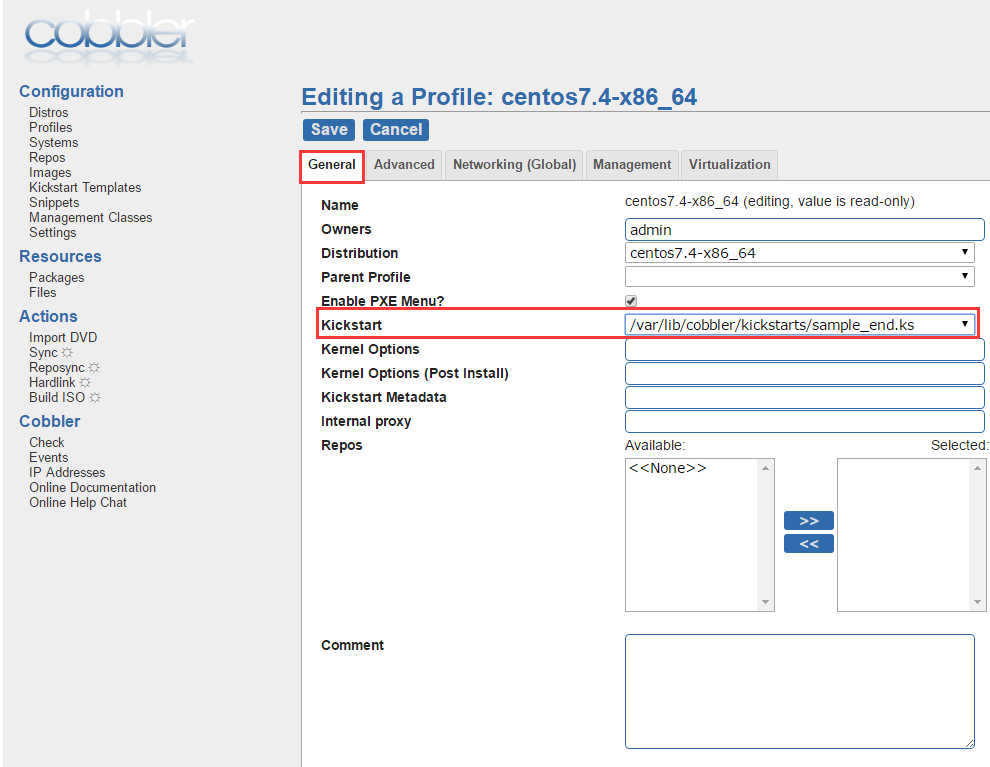Open Files under Resources
This screenshot has width=990, height=767.
pos(42,293)
